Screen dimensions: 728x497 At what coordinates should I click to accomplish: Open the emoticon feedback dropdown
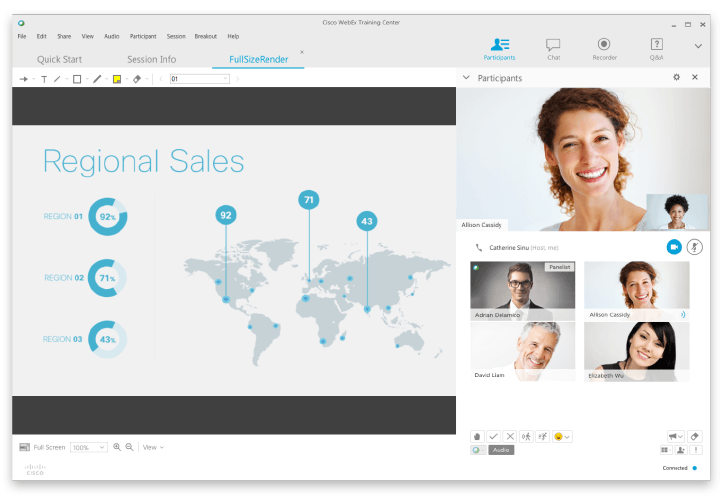pos(562,437)
